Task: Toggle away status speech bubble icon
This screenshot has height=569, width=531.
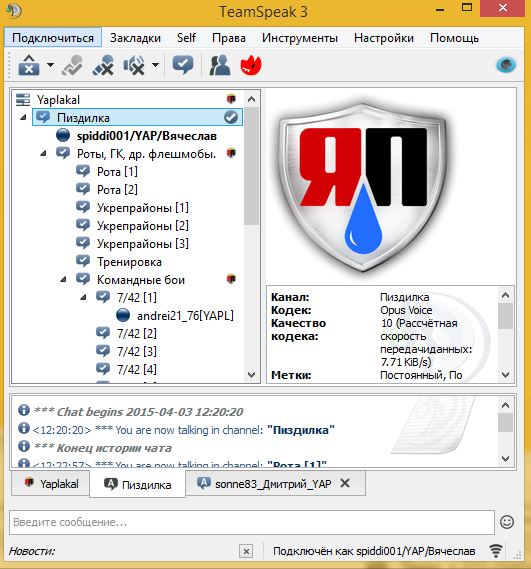Action: coord(183,65)
